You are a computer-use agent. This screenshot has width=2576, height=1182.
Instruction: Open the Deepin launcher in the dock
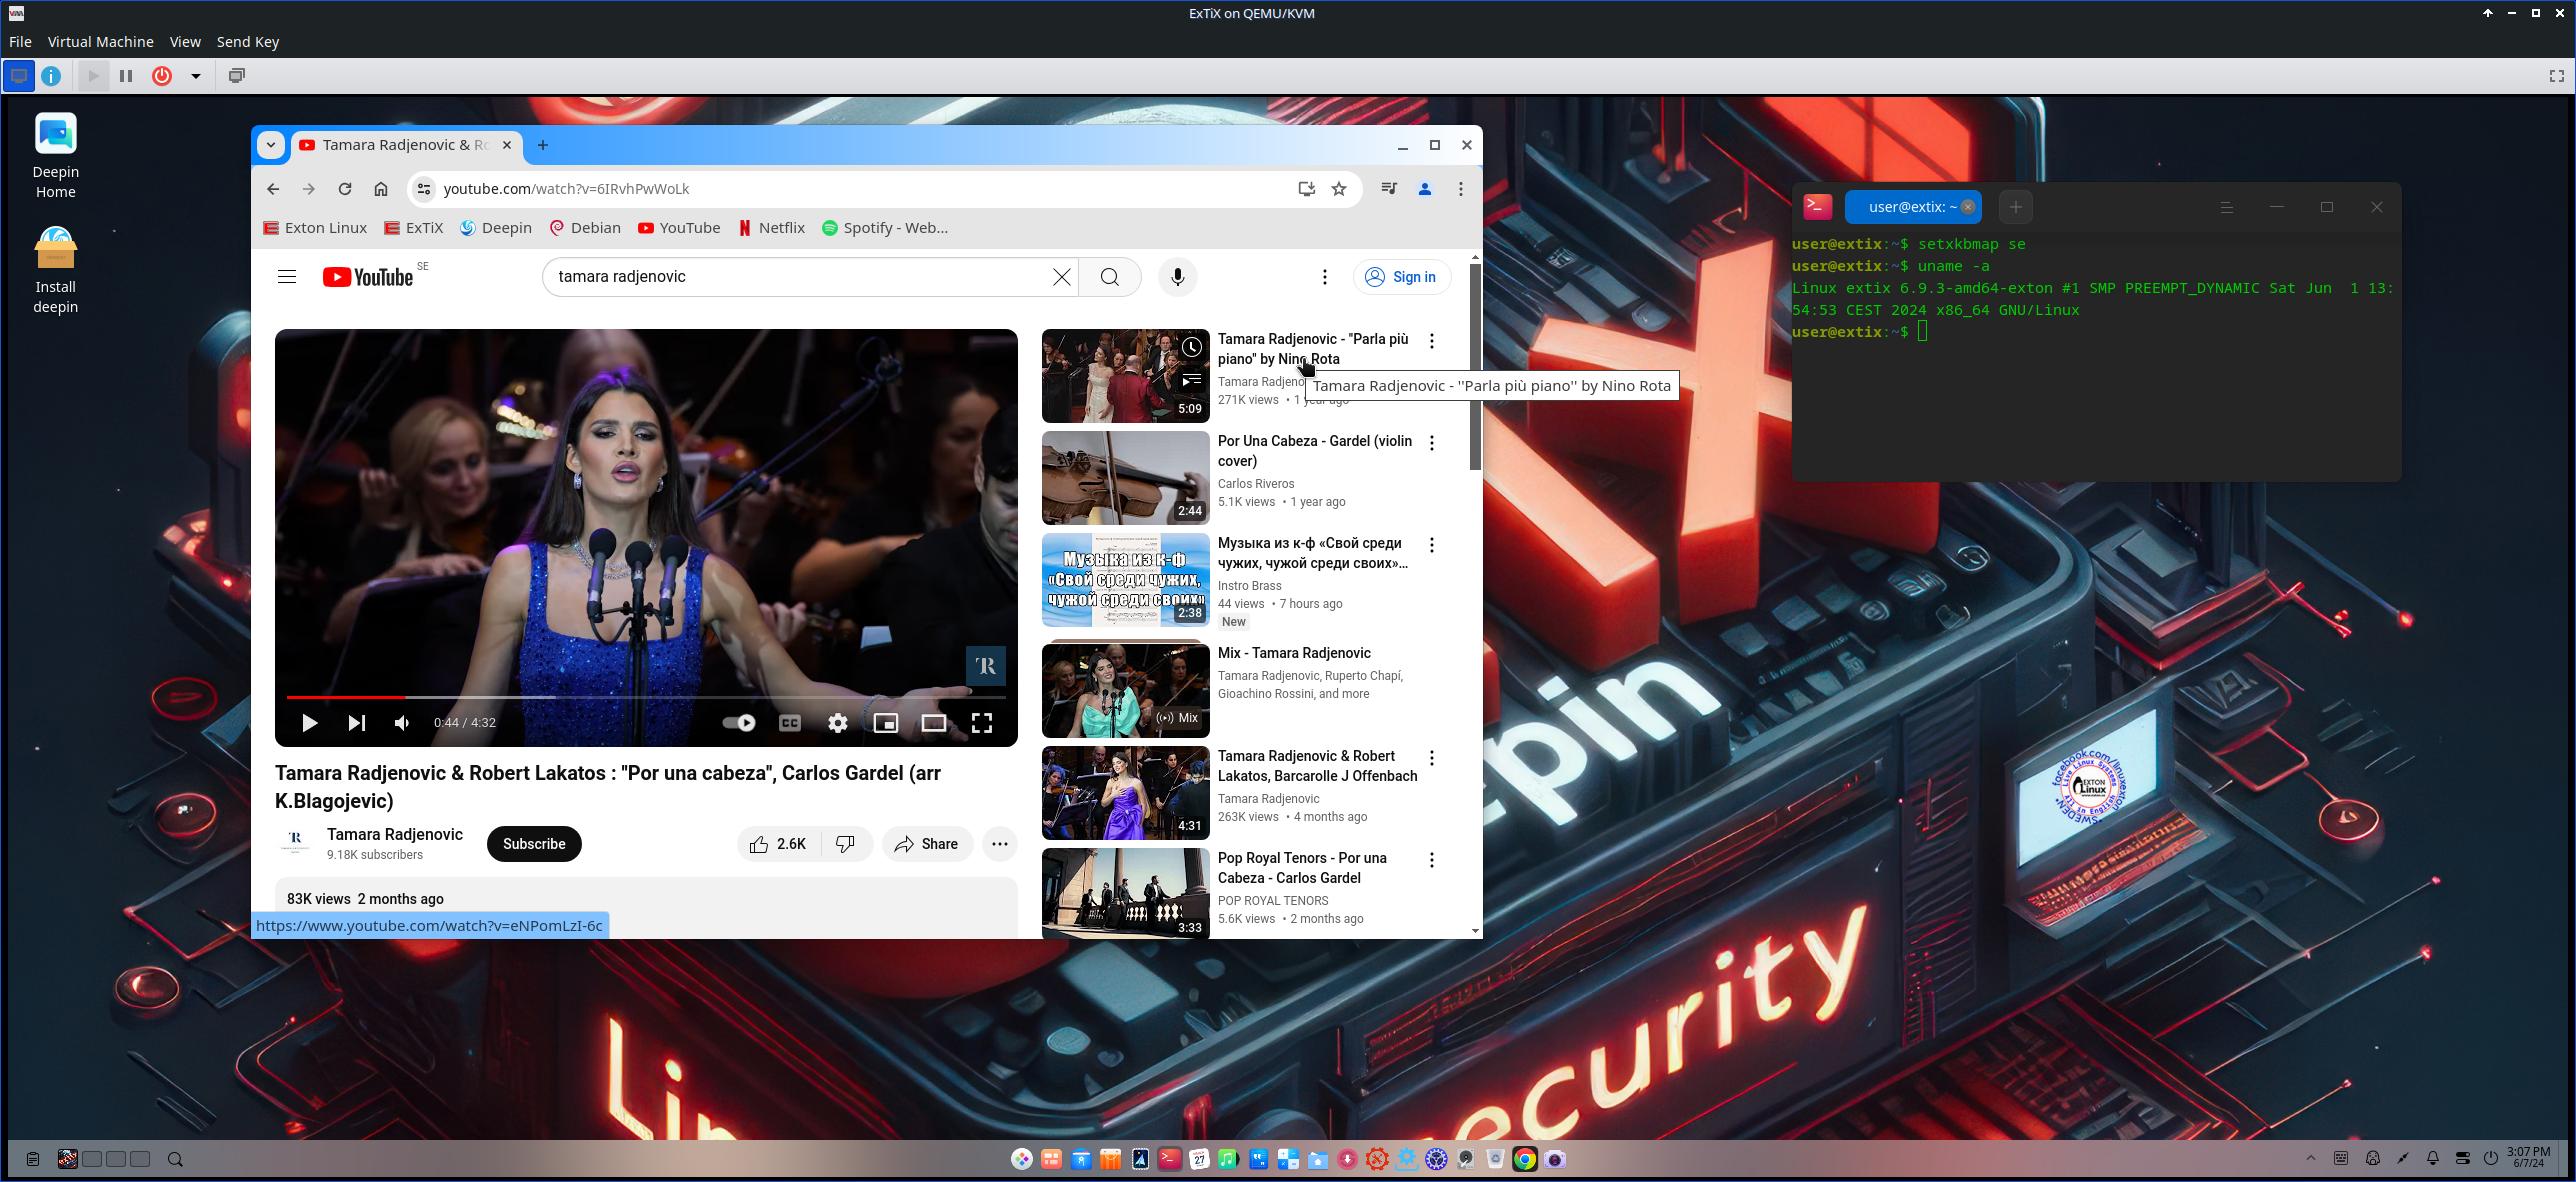[1022, 1159]
